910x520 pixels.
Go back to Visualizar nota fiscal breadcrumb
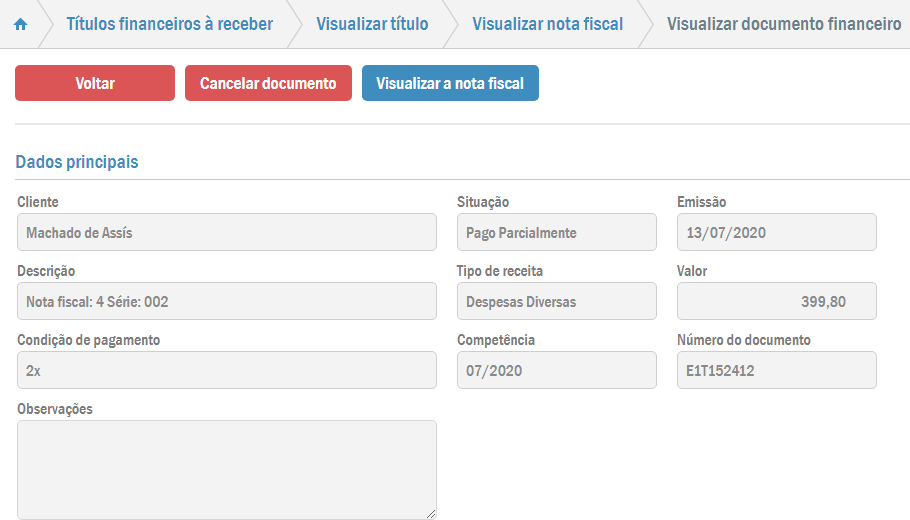547,24
